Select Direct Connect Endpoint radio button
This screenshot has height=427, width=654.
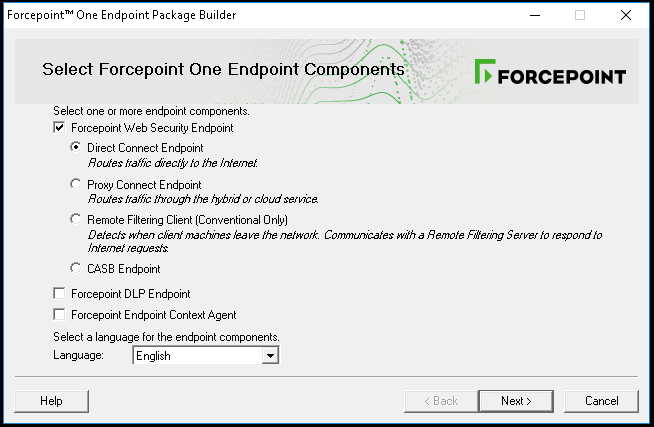click(76, 148)
